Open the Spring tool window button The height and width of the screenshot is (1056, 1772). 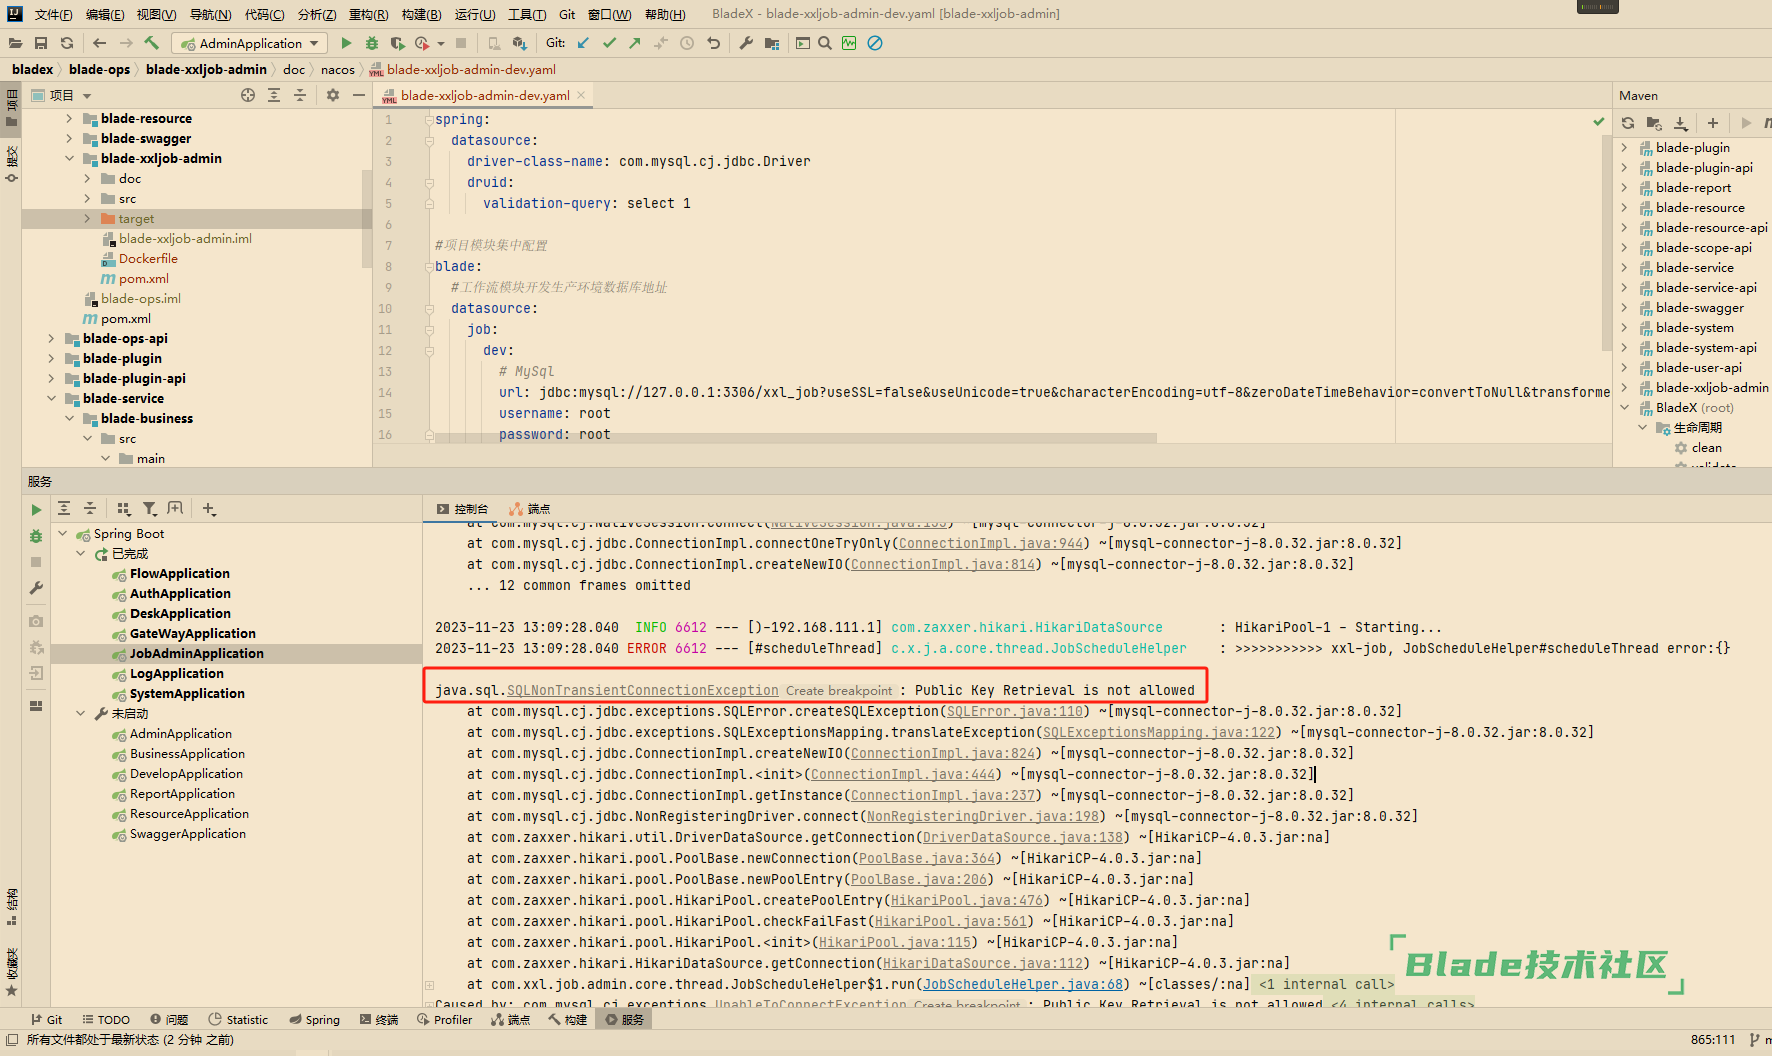tap(314, 1020)
